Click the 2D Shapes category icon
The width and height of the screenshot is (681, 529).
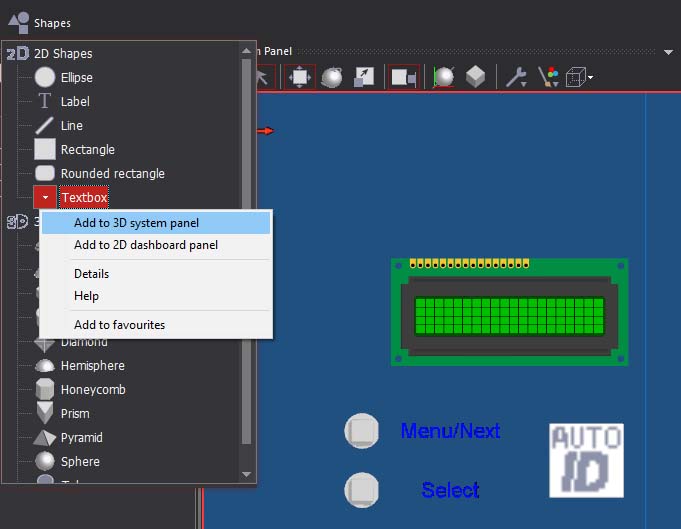click(18, 53)
